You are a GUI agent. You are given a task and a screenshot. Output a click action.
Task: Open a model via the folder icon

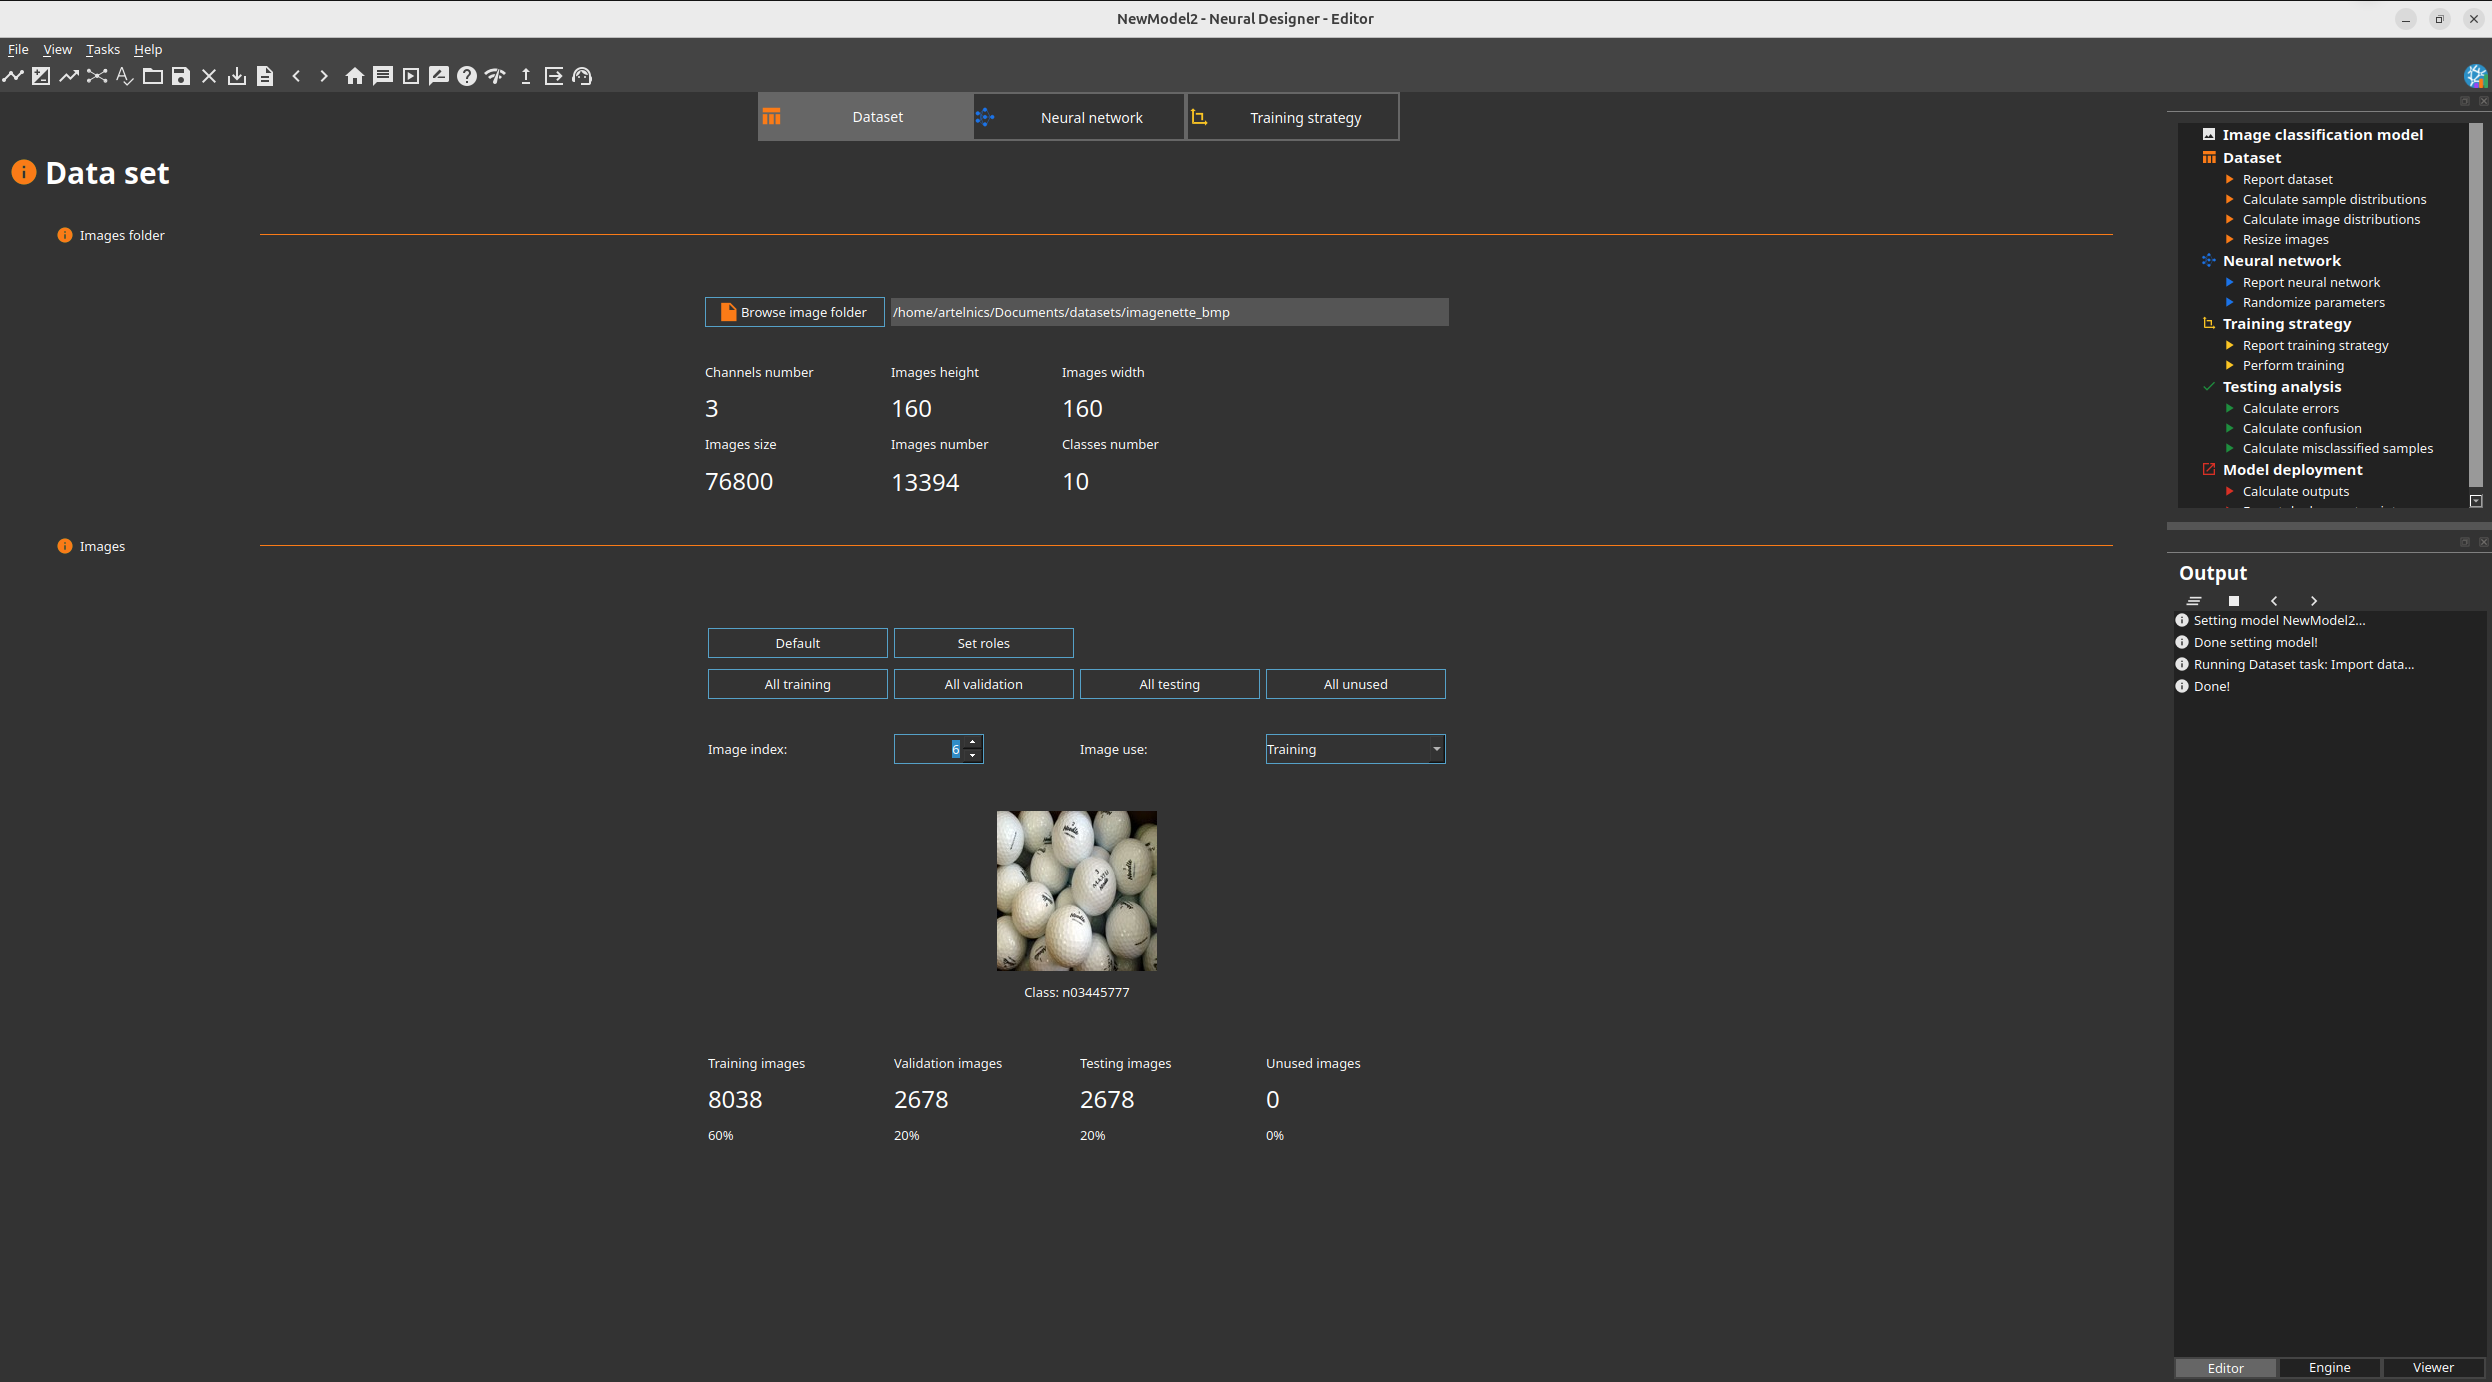(153, 76)
